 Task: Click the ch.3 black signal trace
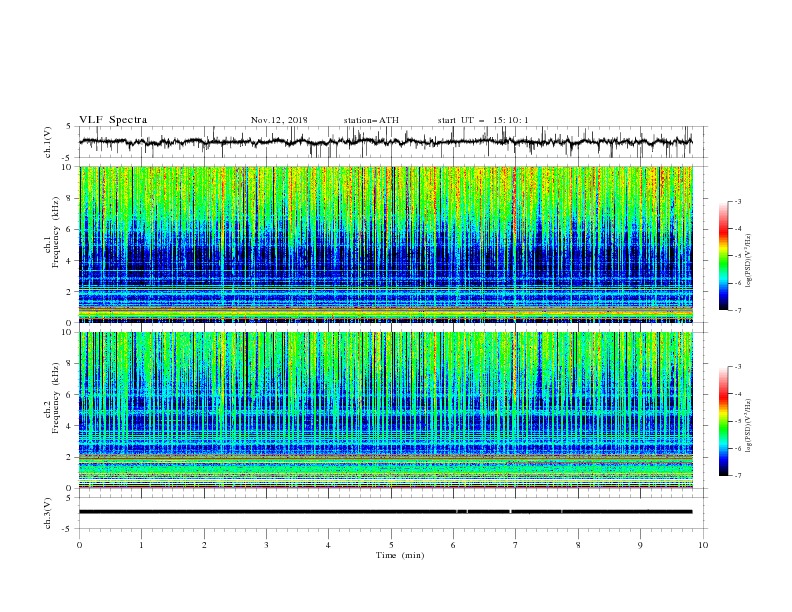pyautogui.click(x=386, y=512)
